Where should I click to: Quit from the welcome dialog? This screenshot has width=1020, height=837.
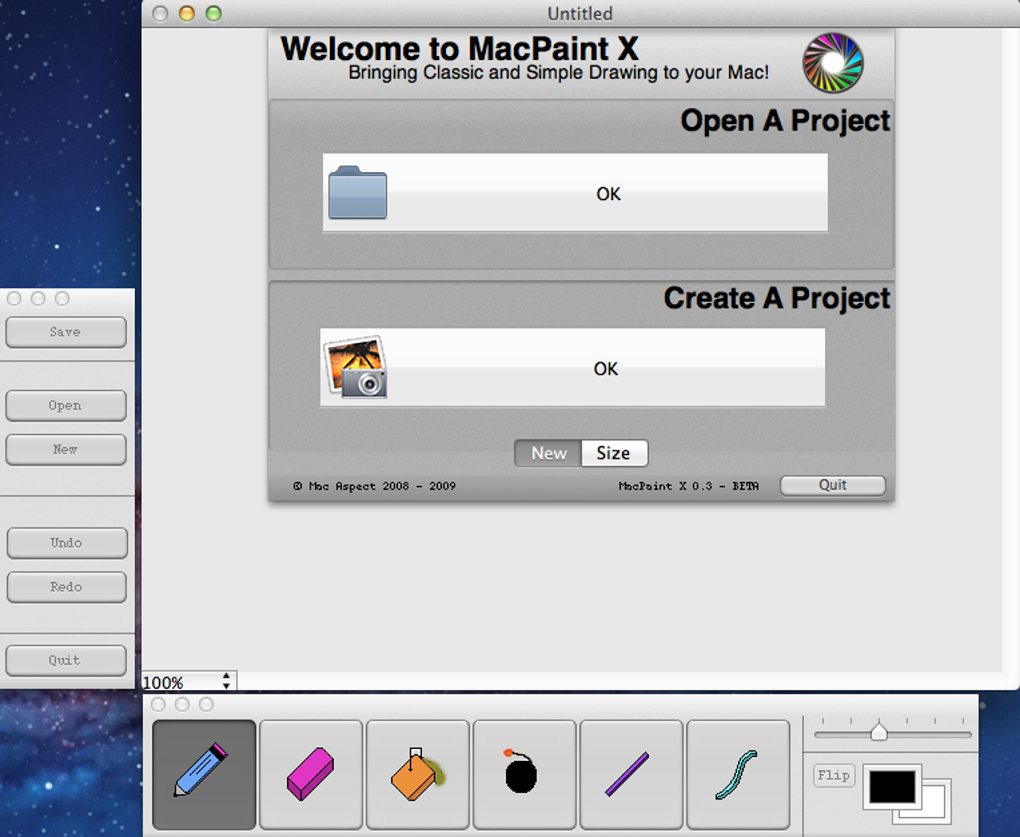pyautogui.click(x=833, y=485)
